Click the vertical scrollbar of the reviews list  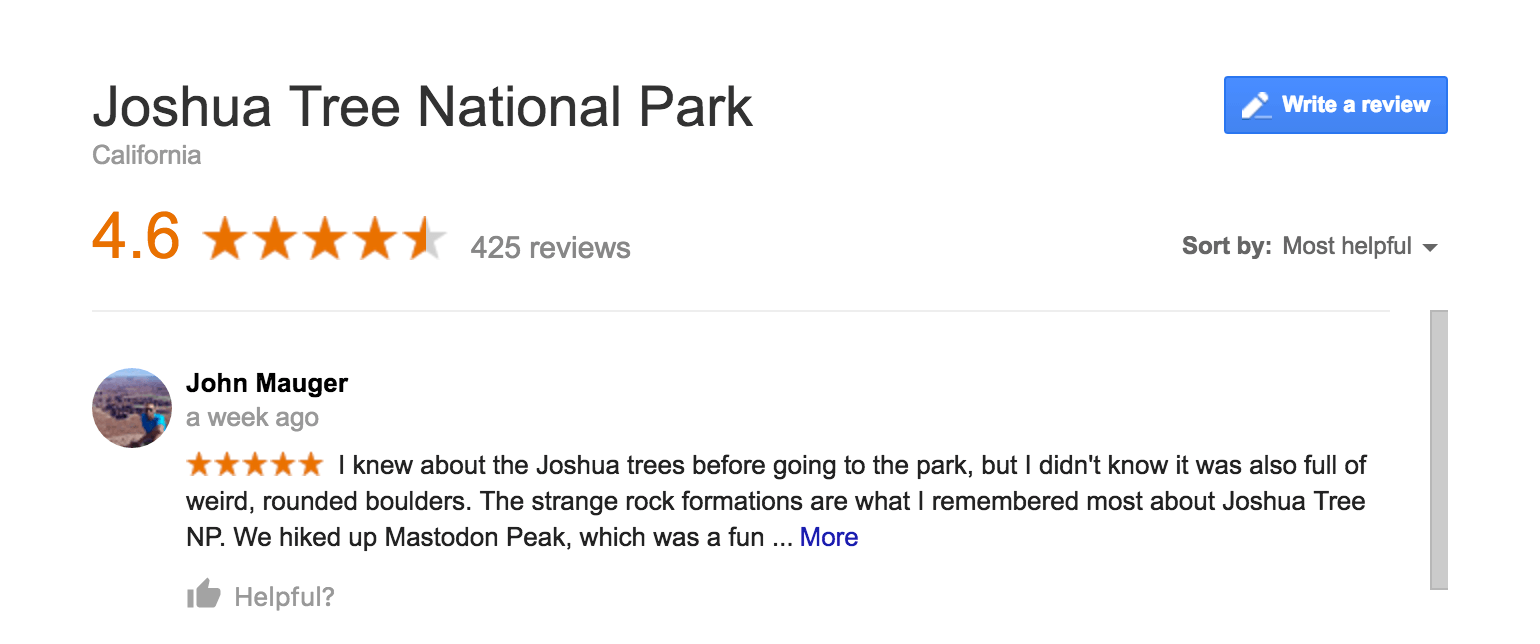(1439, 450)
